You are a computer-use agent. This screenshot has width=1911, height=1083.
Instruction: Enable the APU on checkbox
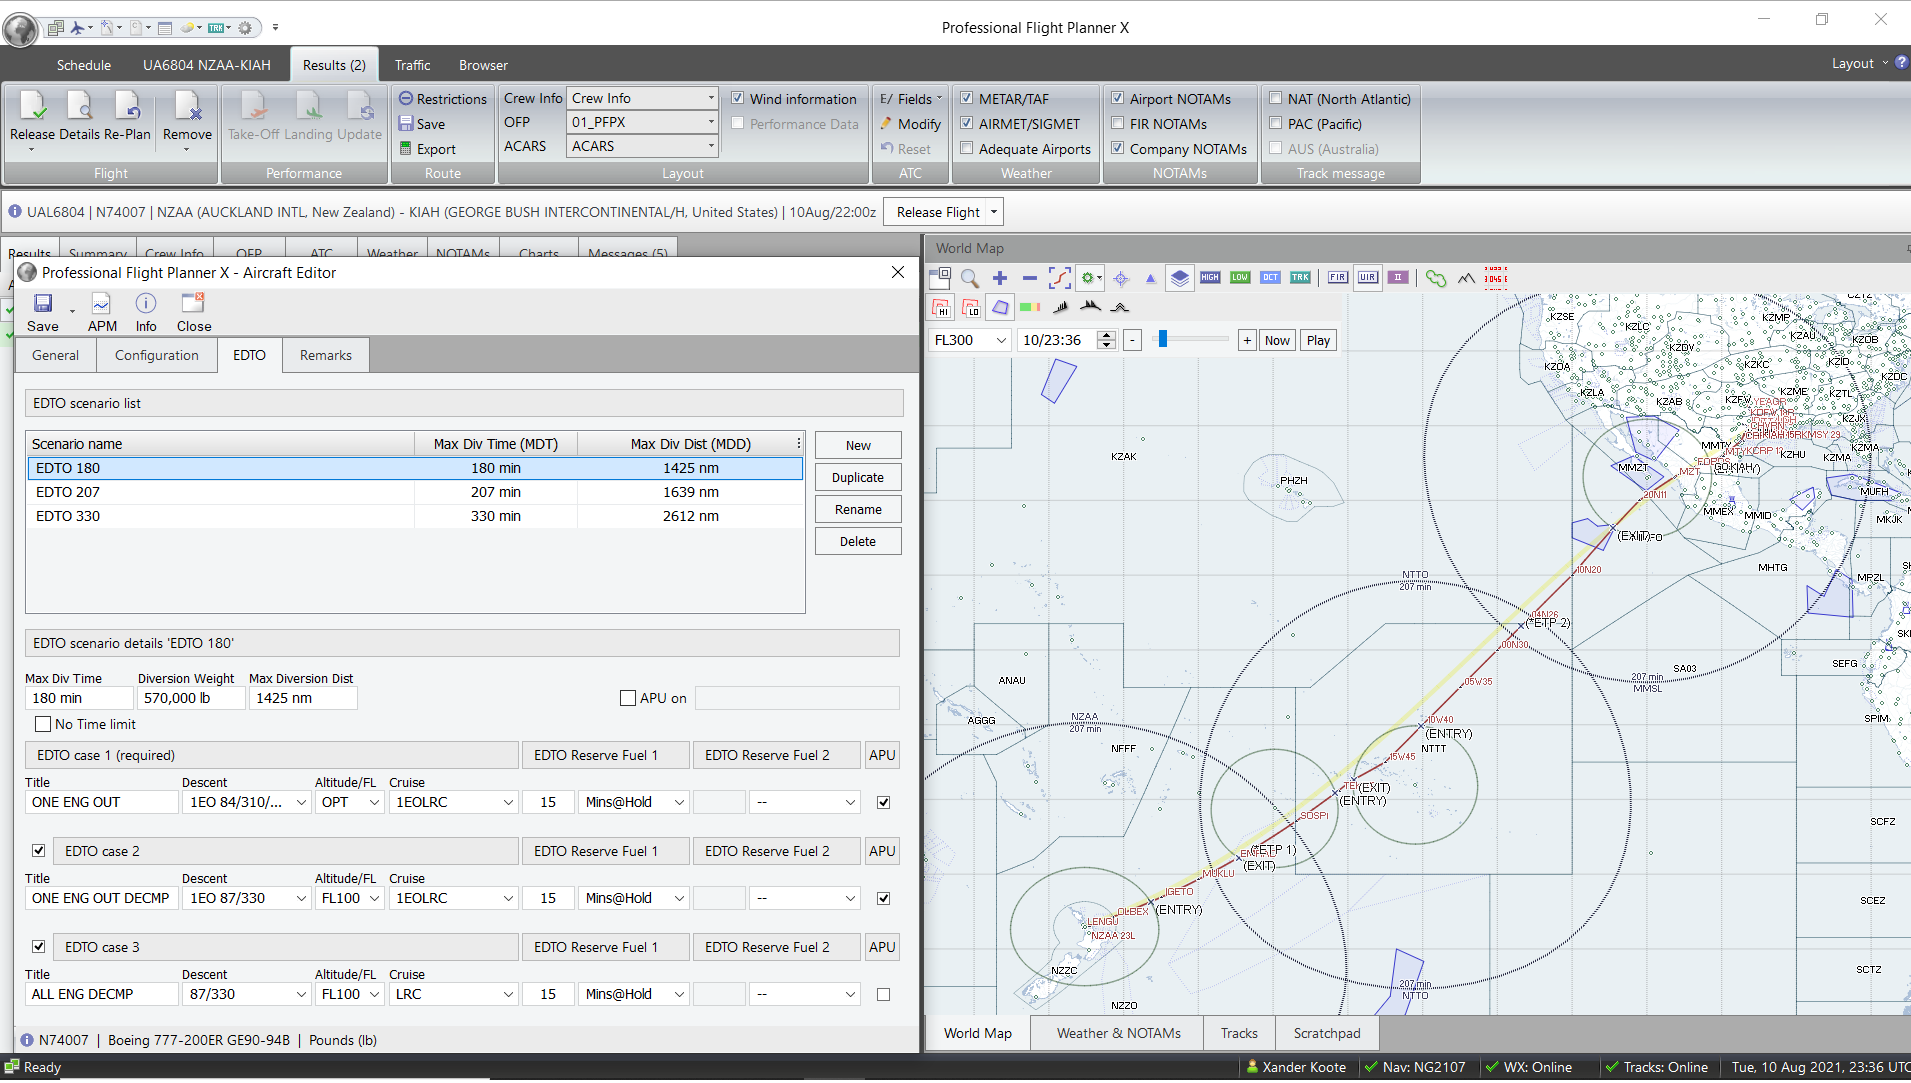(x=628, y=698)
